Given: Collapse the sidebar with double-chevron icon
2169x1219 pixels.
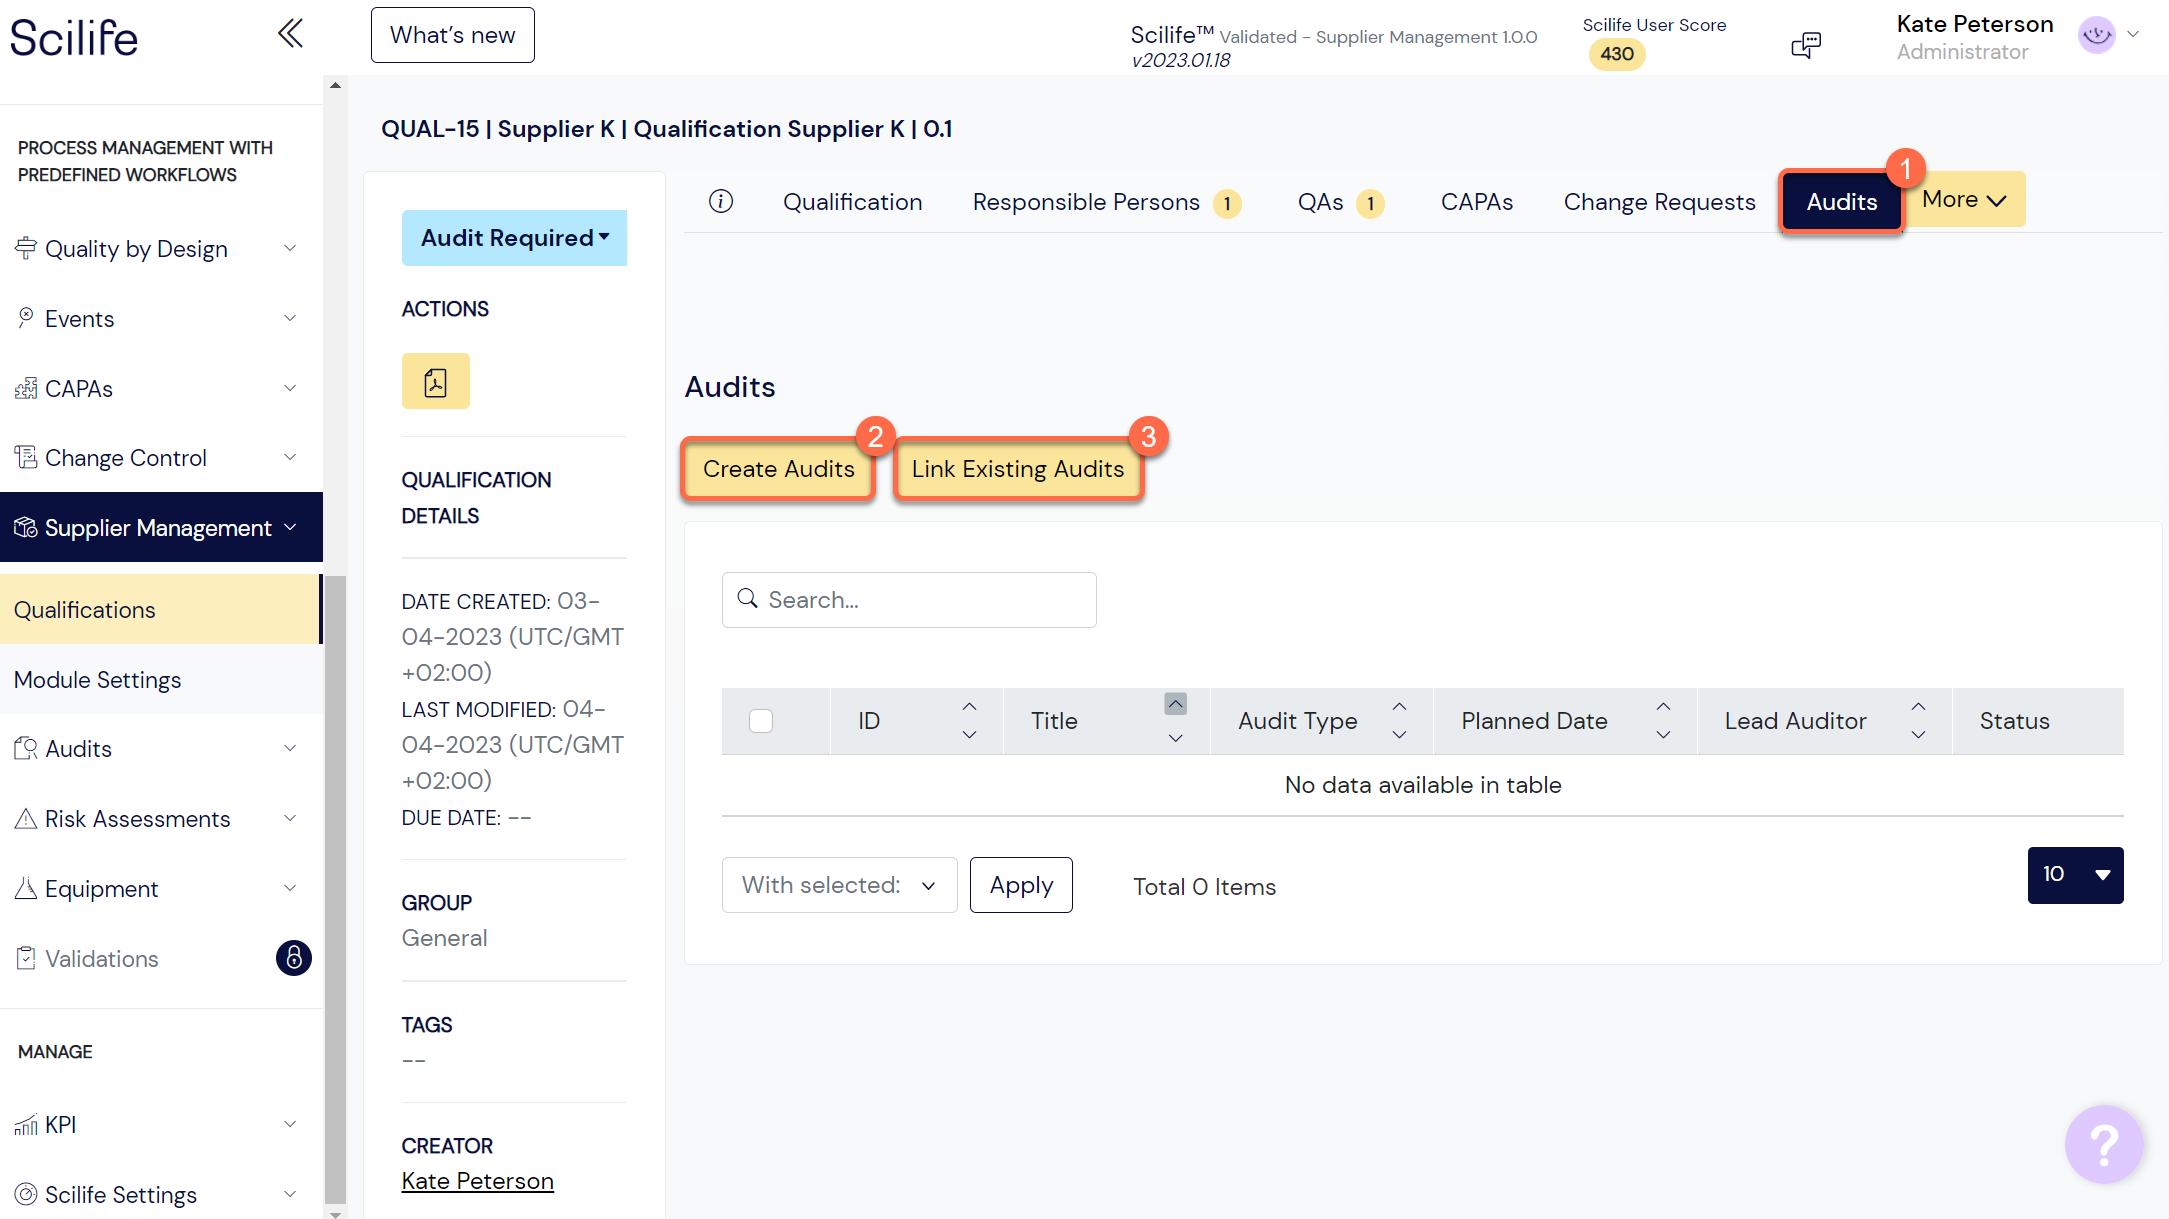Looking at the screenshot, I should pos(290,34).
